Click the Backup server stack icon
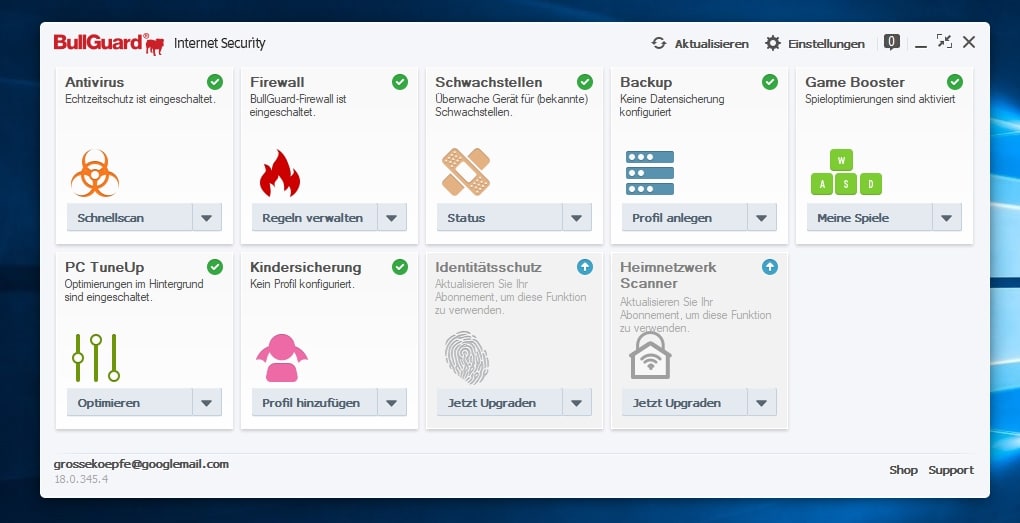The width and height of the screenshot is (1020, 523). 650,173
